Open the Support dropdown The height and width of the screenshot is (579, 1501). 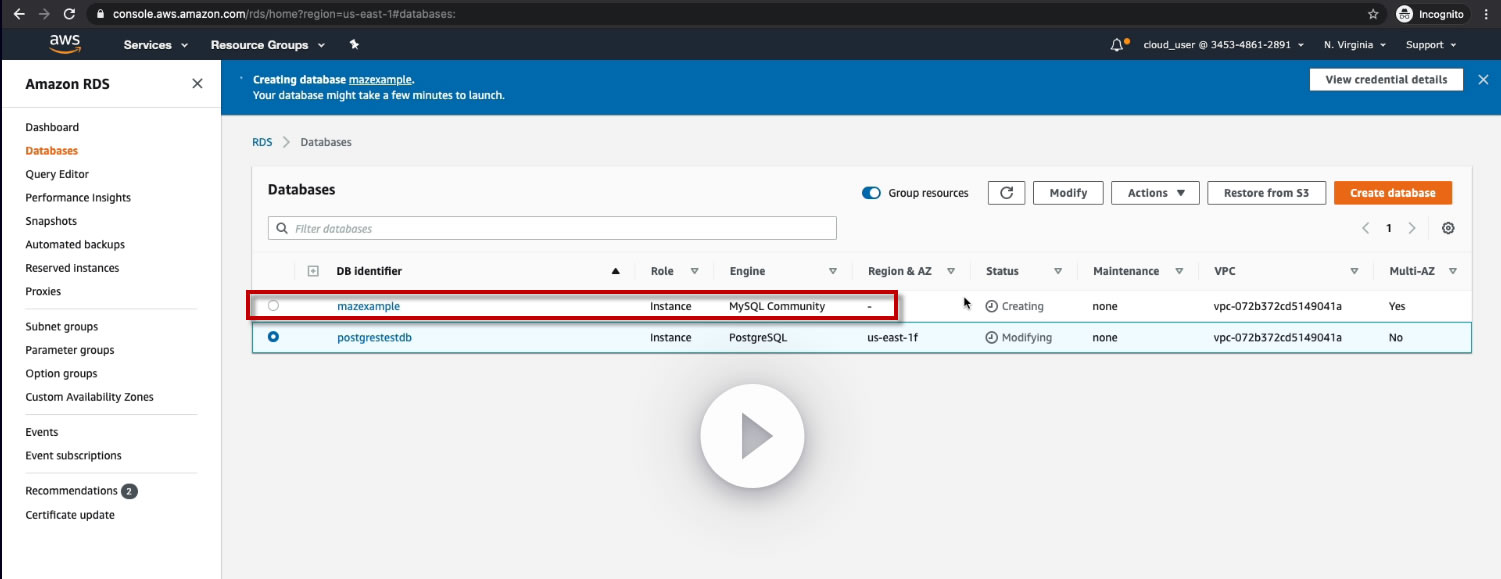pos(1431,45)
